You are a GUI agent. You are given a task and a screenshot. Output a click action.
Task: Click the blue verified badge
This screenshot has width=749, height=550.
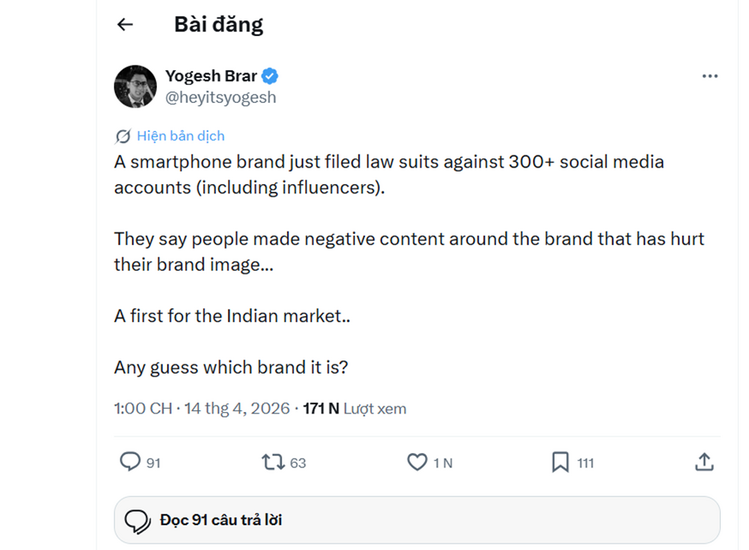[x=270, y=76]
